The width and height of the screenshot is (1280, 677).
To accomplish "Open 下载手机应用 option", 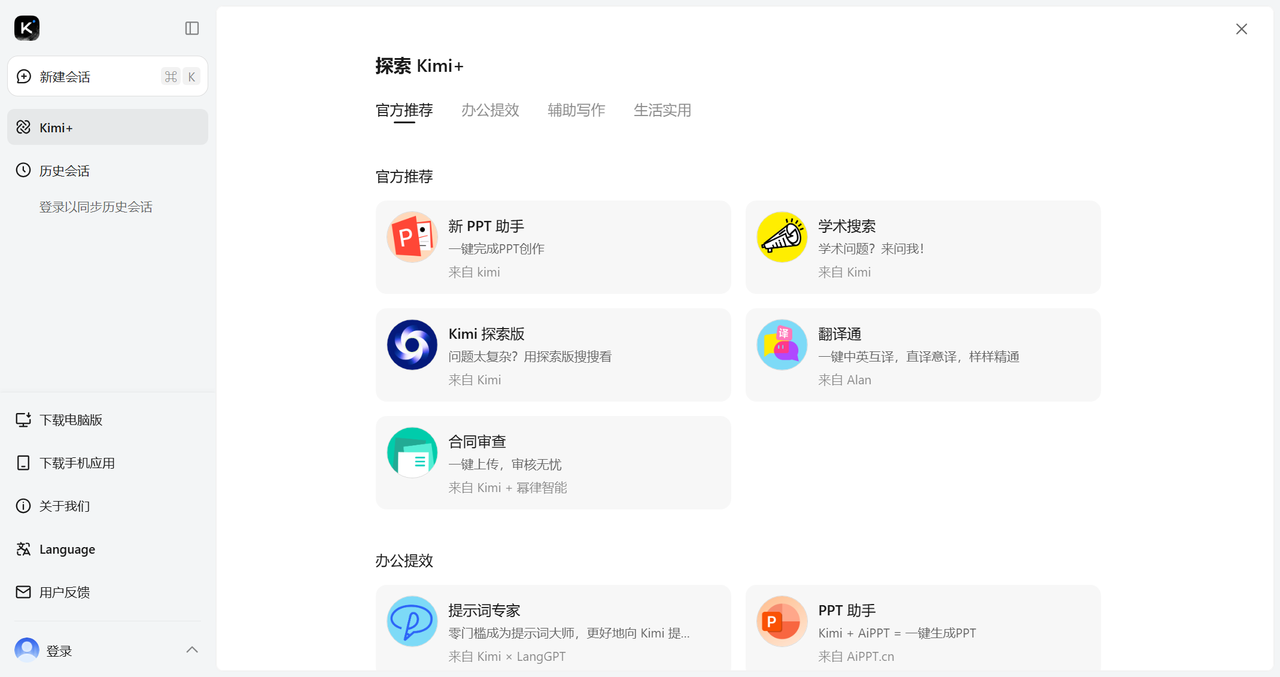I will tap(108, 463).
